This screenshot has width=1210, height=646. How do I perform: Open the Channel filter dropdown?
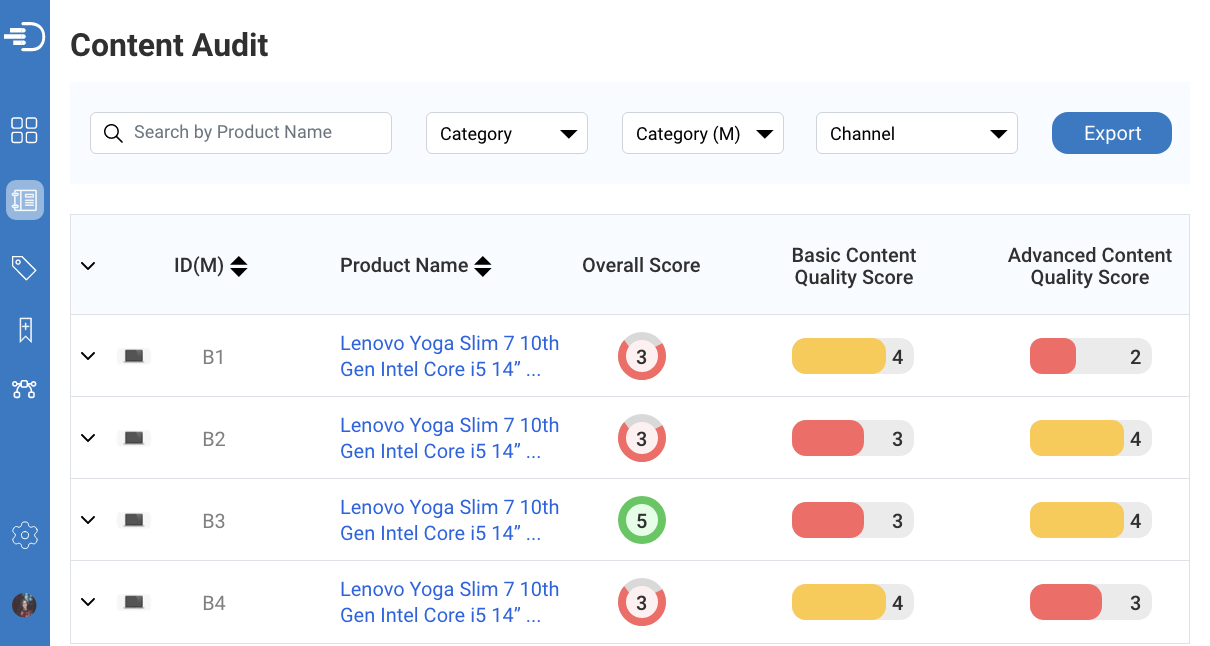pos(916,132)
